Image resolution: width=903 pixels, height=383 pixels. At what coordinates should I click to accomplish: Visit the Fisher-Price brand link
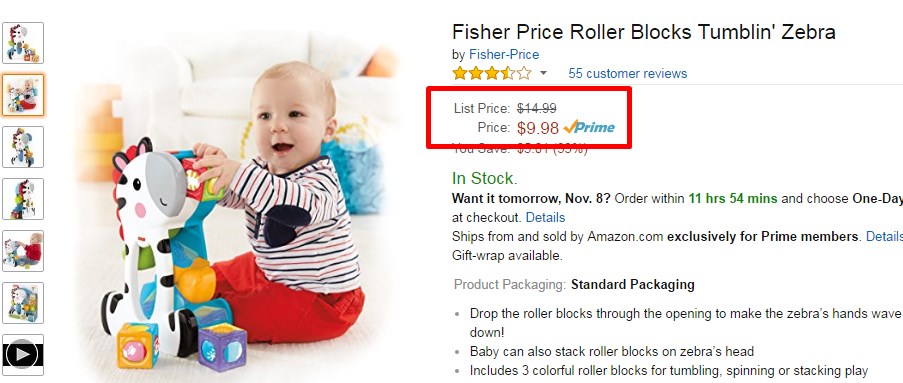click(504, 55)
